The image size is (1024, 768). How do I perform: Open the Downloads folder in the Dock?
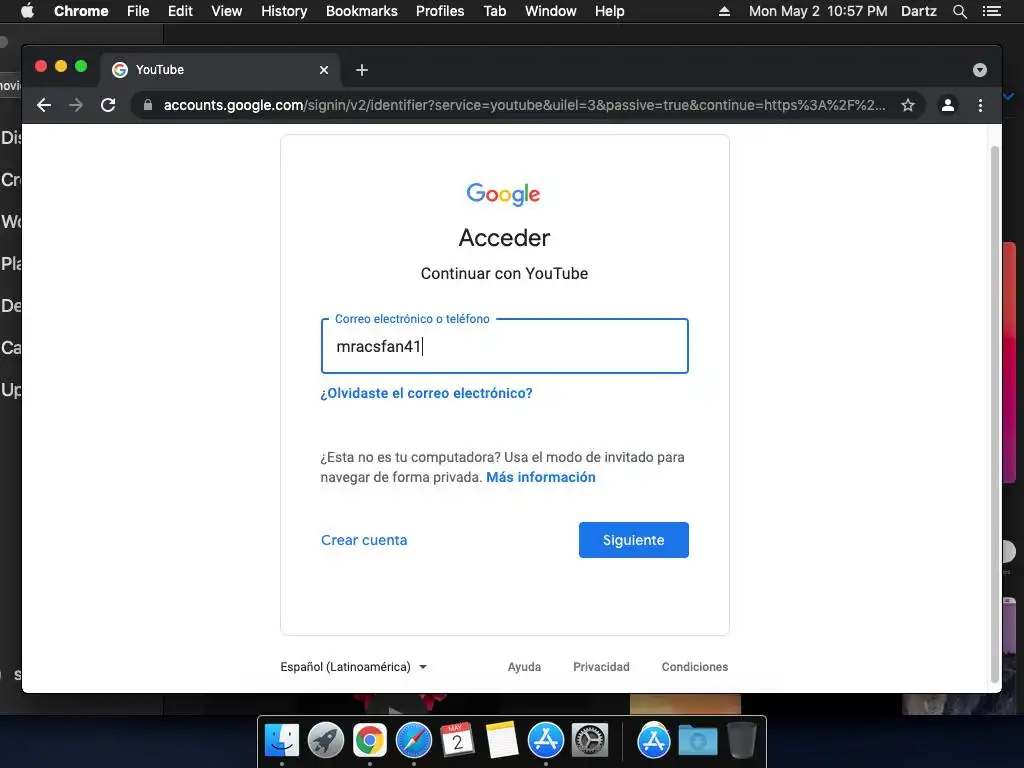pyautogui.click(x=697, y=740)
